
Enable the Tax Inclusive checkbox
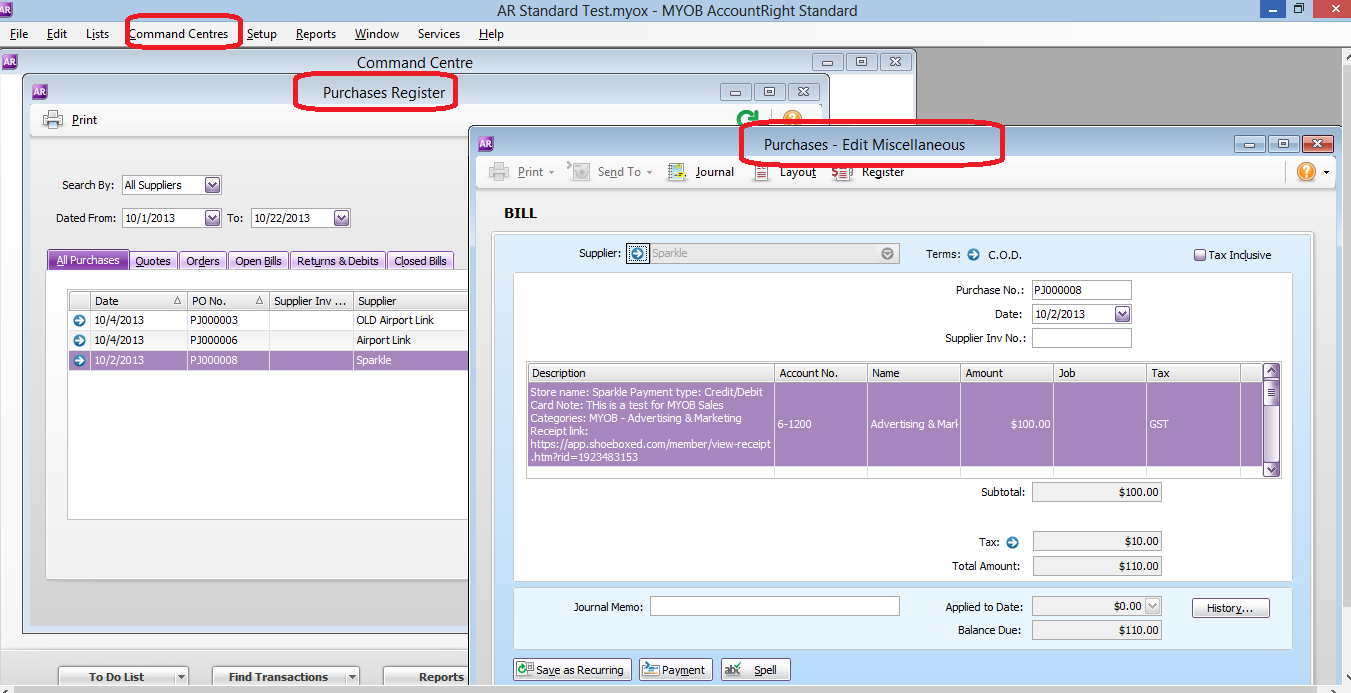(x=1200, y=255)
